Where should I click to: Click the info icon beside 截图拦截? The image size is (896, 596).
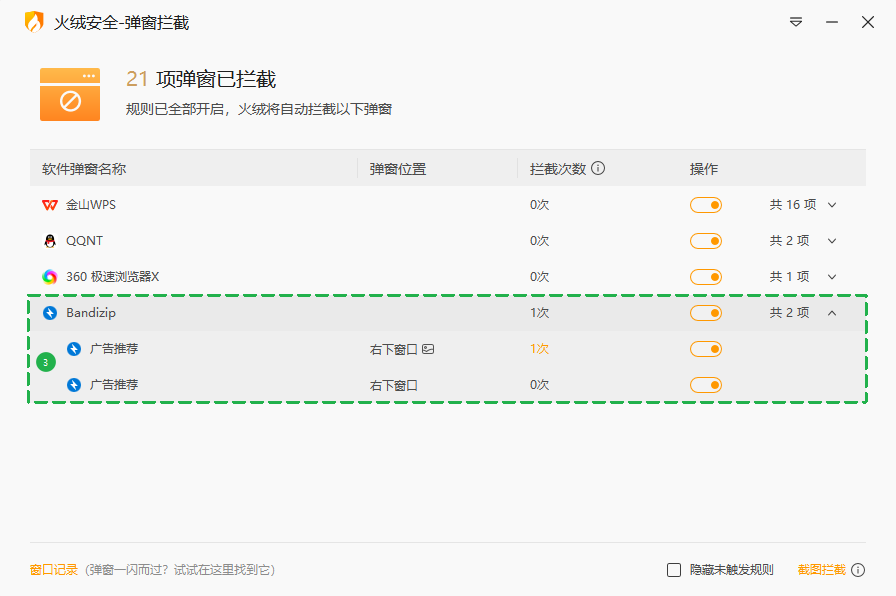point(858,570)
